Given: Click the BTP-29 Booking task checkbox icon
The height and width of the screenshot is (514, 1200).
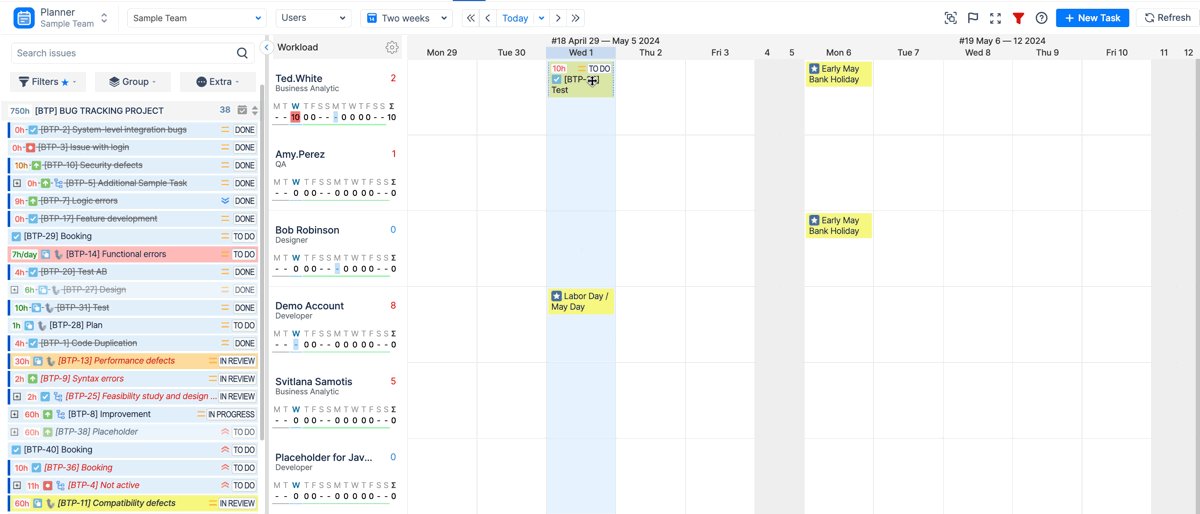Looking at the screenshot, I should tap(16, 237).
